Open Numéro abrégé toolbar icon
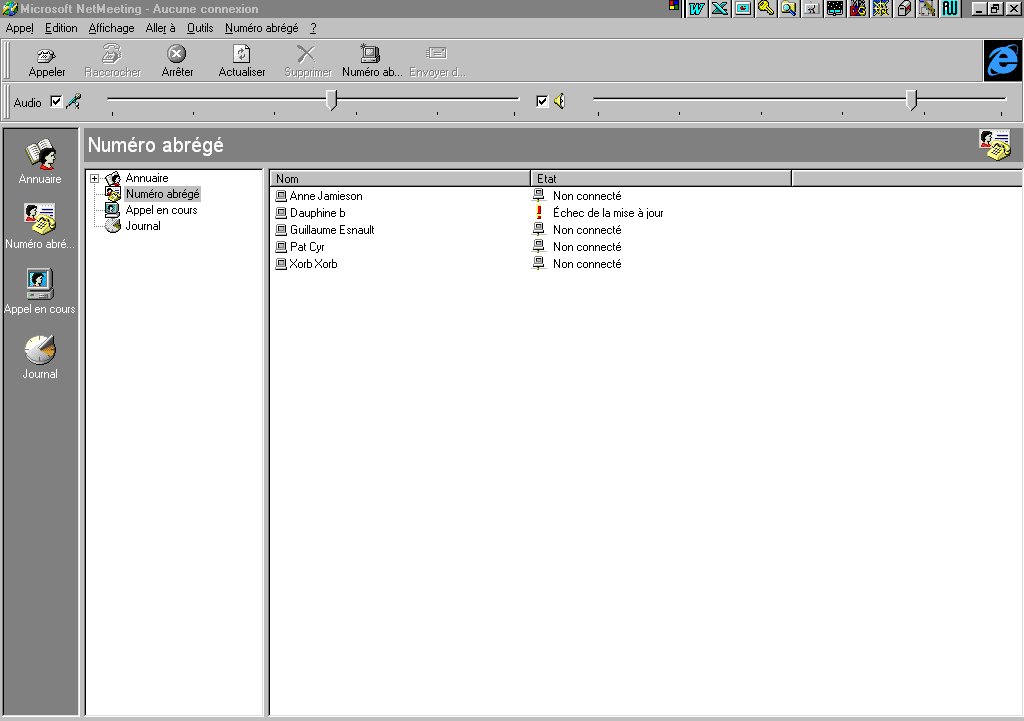1024x721 pixels. point(371,54)
